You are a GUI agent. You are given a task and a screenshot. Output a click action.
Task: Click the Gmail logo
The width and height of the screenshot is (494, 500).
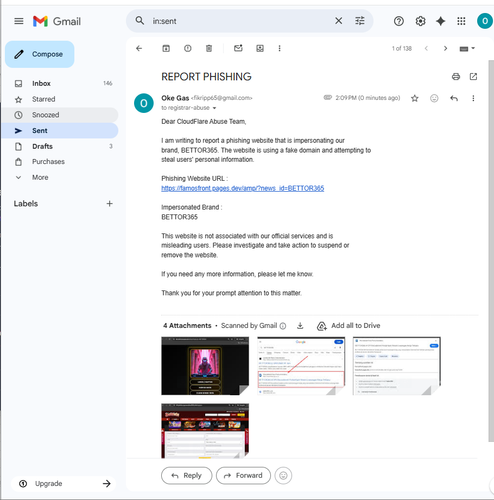click(x=57, y=21)
